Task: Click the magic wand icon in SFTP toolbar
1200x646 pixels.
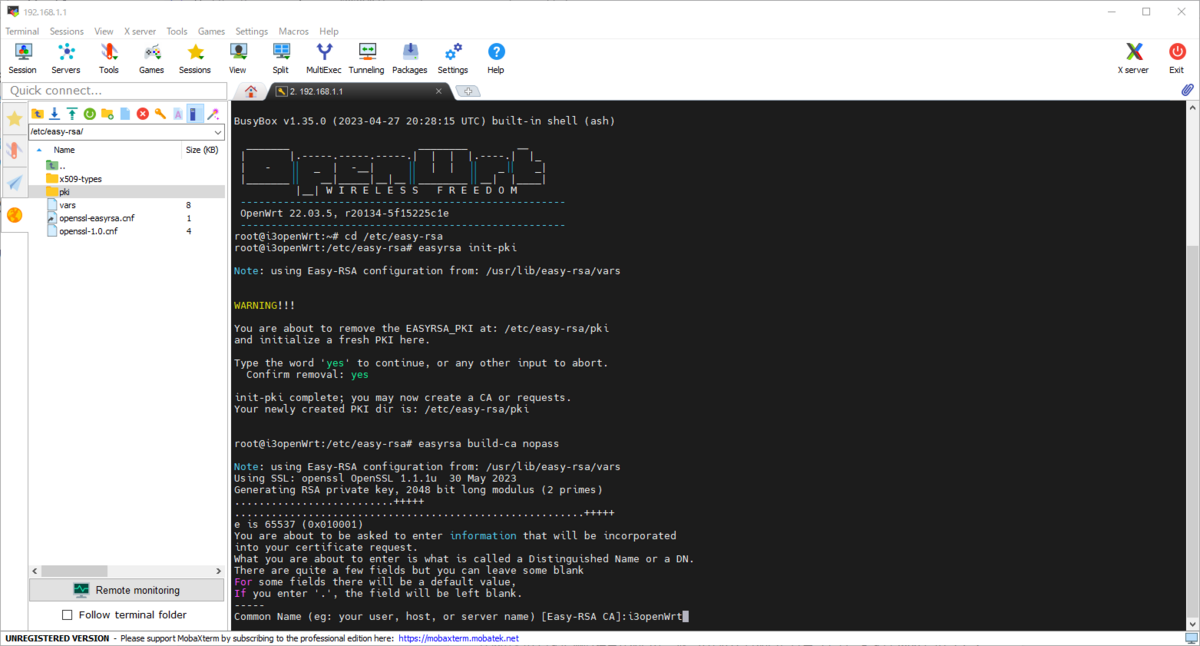Action: 213,114
